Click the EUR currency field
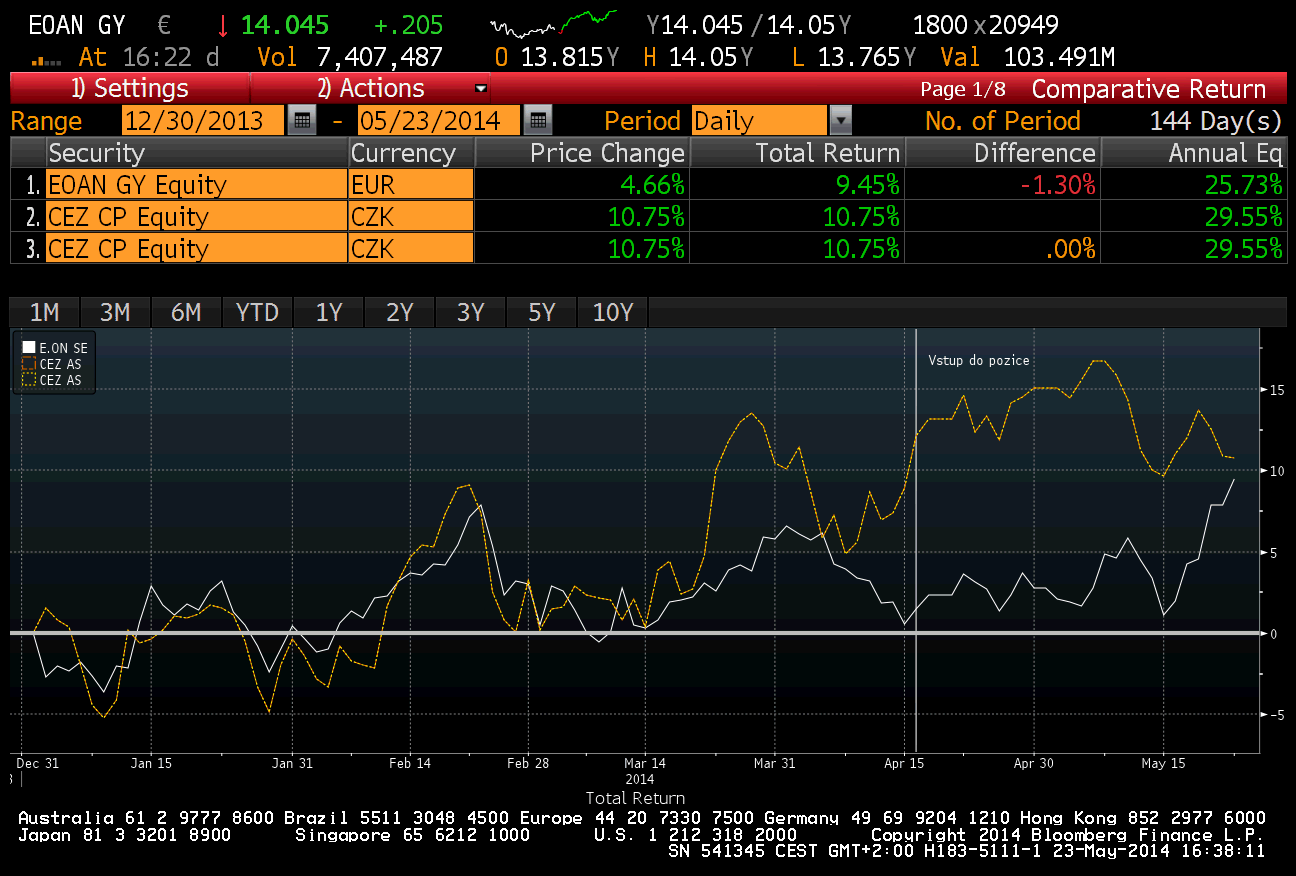 point(411,184)
